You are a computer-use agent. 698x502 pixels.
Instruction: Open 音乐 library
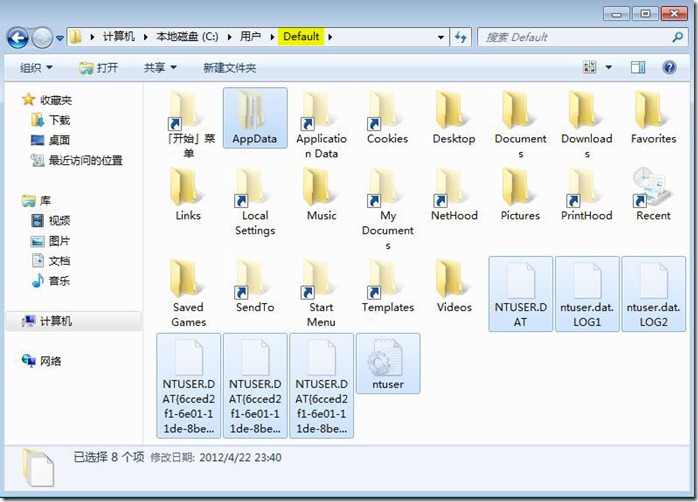click(x=51, y=281)
